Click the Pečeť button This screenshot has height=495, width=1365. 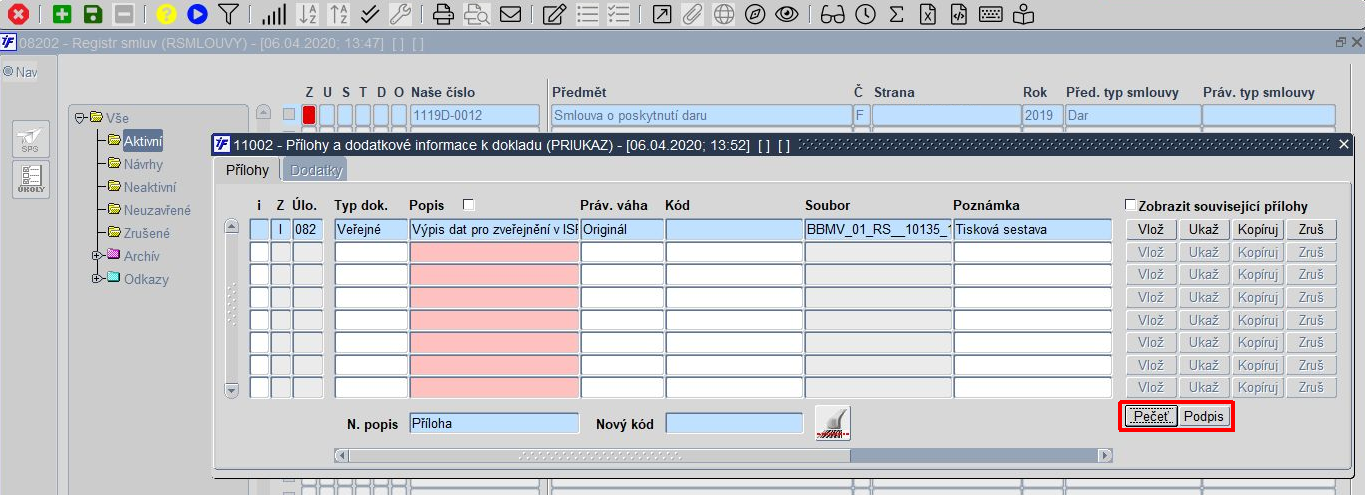(1151, 417)
